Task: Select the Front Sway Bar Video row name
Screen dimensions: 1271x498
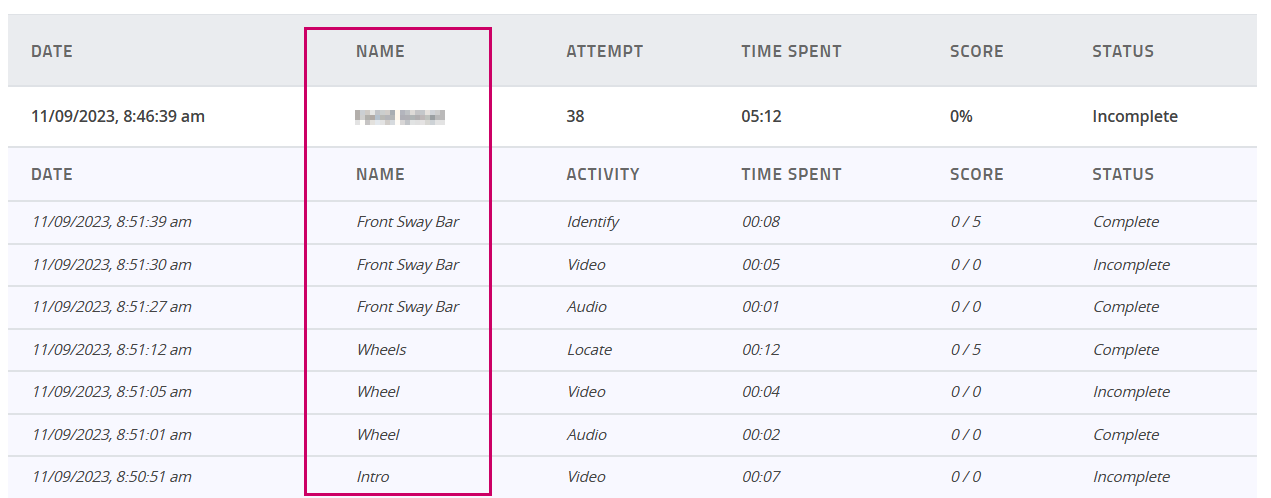Action: [407, 265]
